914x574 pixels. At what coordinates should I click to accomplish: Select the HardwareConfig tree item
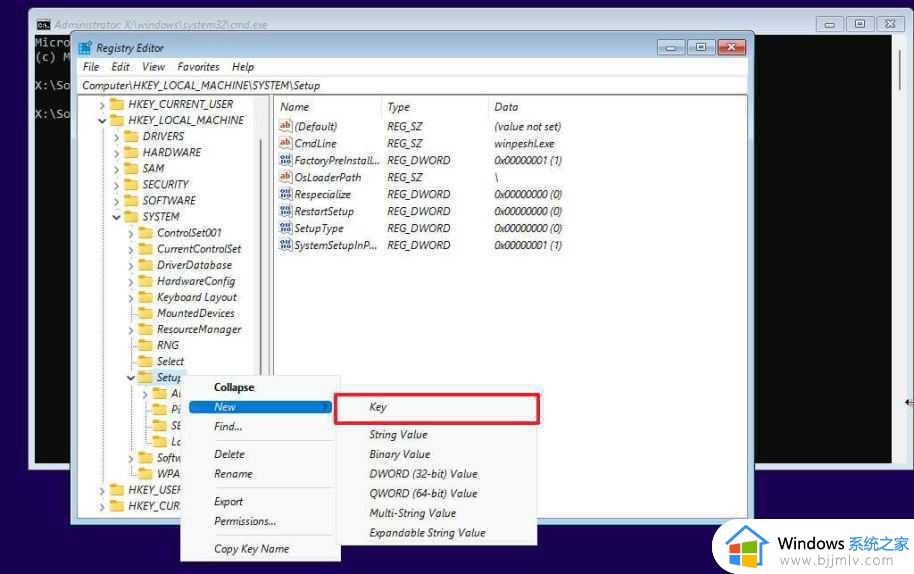196,281
